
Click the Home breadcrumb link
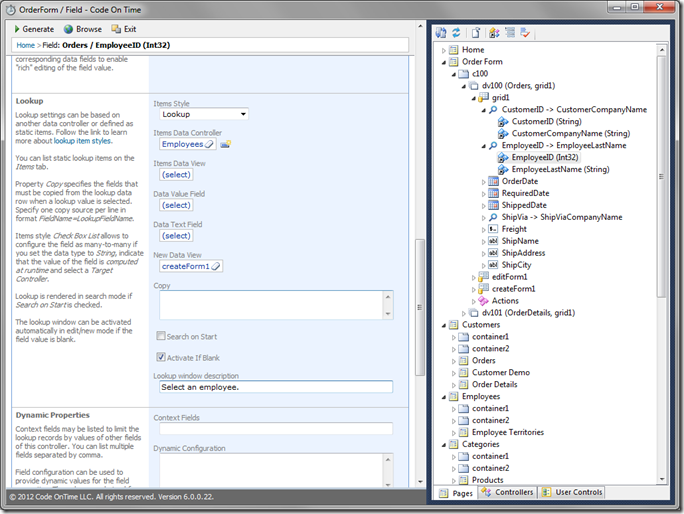click(x=26, y=45)
